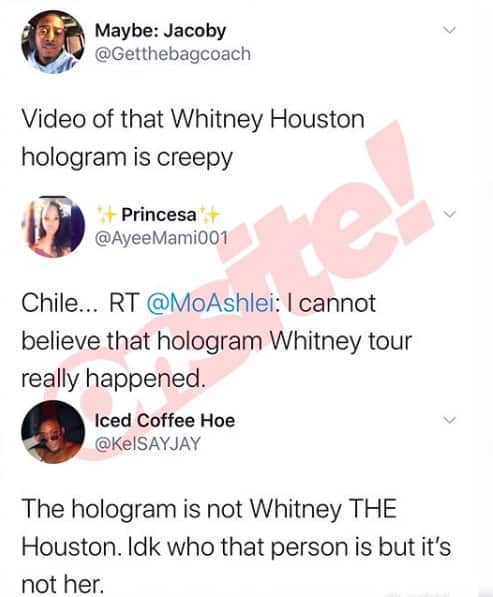Click the sparkle emoji after Princesa
The height and width of the screenshot is (597, 493).
(209, 215)
